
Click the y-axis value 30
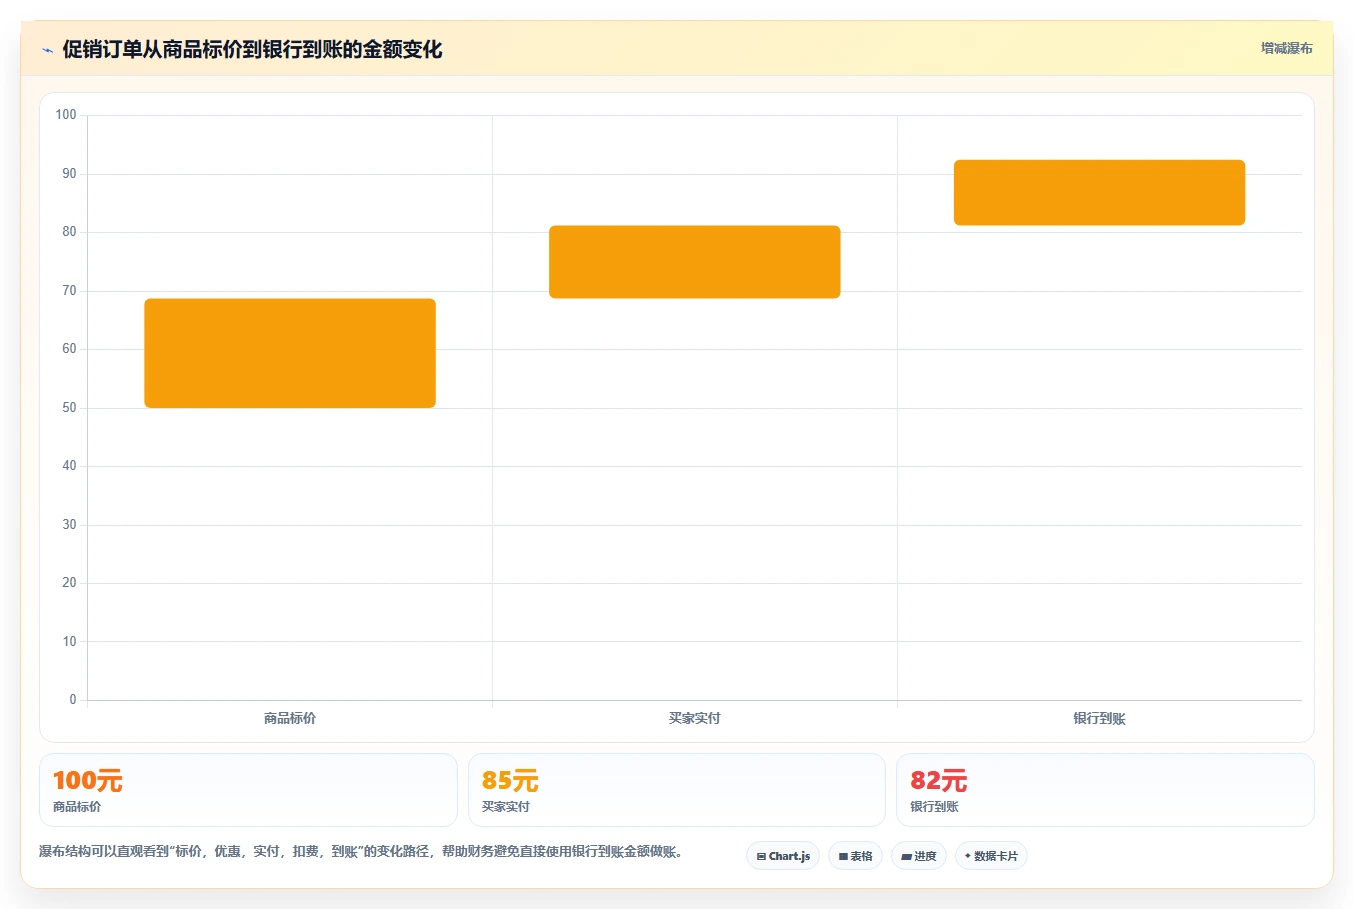click(69, 525)
